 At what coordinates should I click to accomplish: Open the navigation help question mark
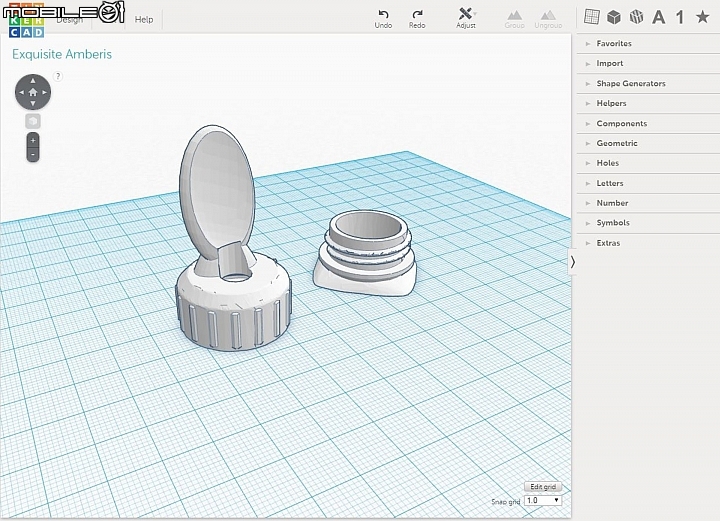tap(58, 76)
